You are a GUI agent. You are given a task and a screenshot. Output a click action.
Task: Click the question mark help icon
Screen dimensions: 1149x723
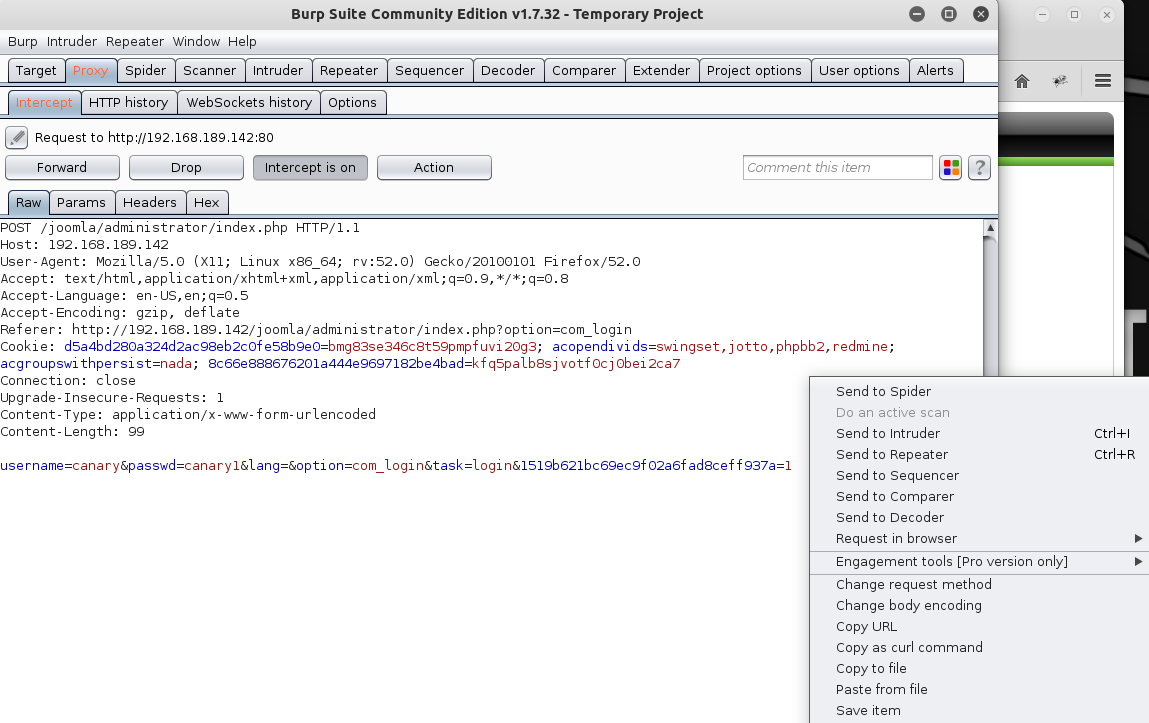pos(979,168)
